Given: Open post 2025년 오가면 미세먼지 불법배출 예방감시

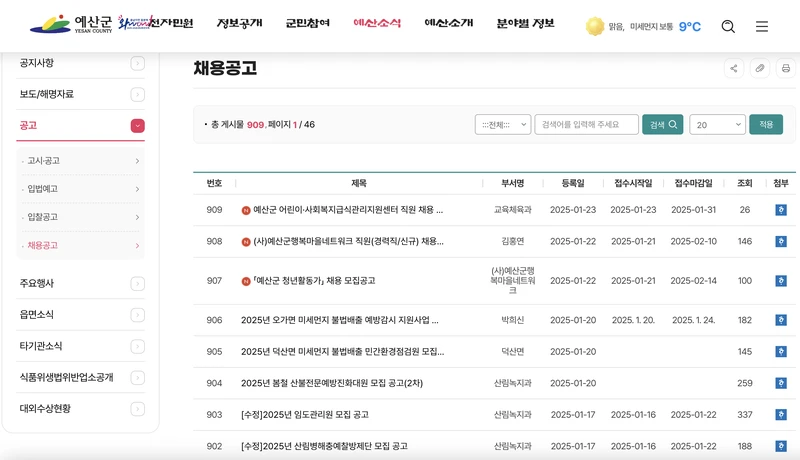Looking at the screenshot, I should click(340, 320).
